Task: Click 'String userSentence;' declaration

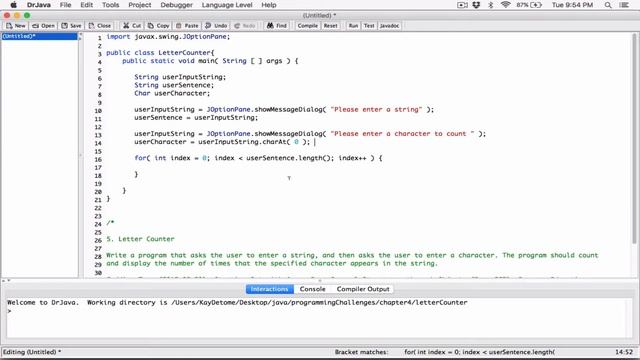Action: tap(174, 85)
